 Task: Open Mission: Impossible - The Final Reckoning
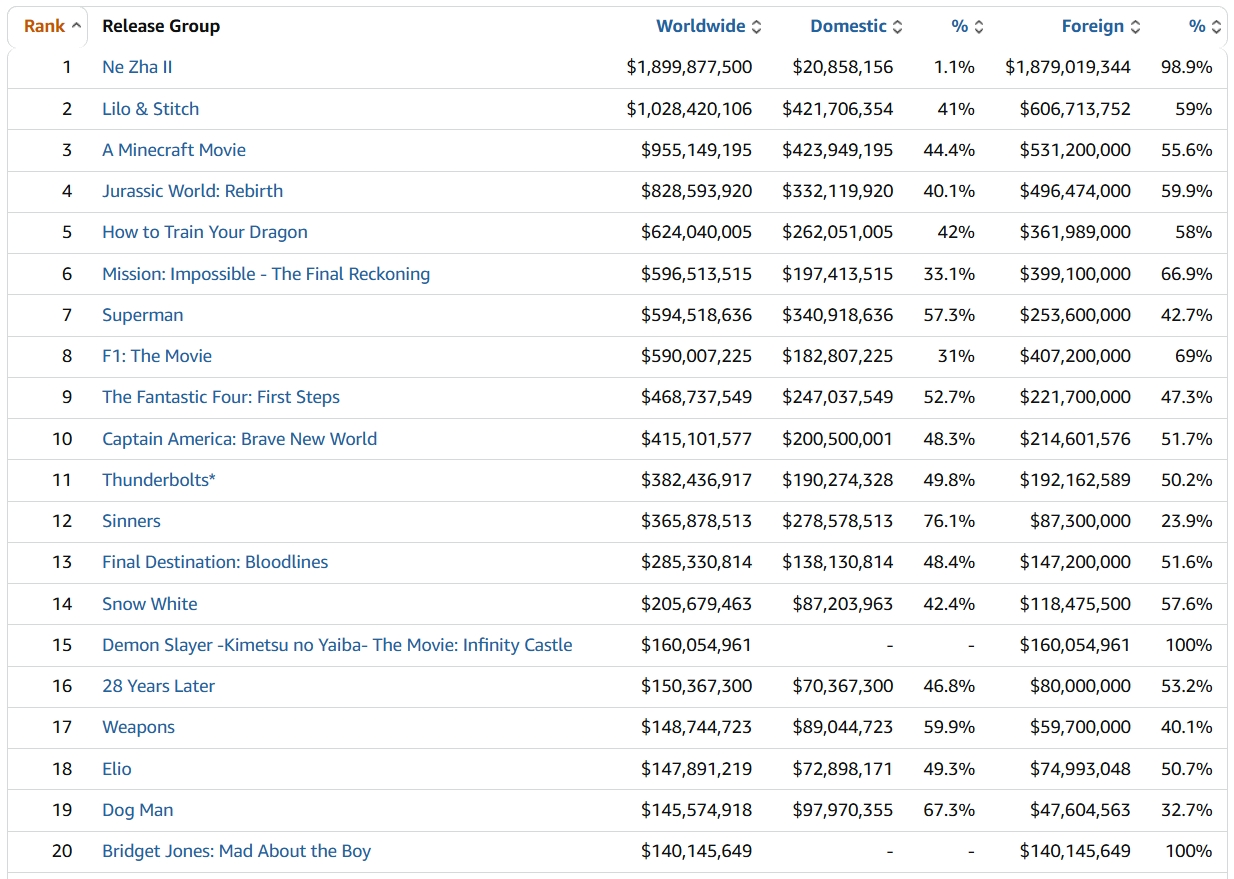(x=266, y=274)
